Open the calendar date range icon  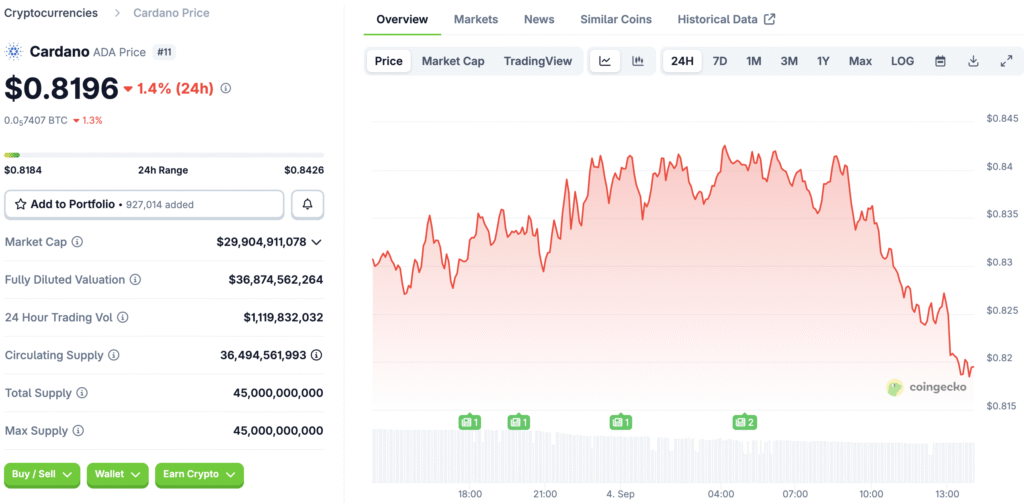coord(940,61)
